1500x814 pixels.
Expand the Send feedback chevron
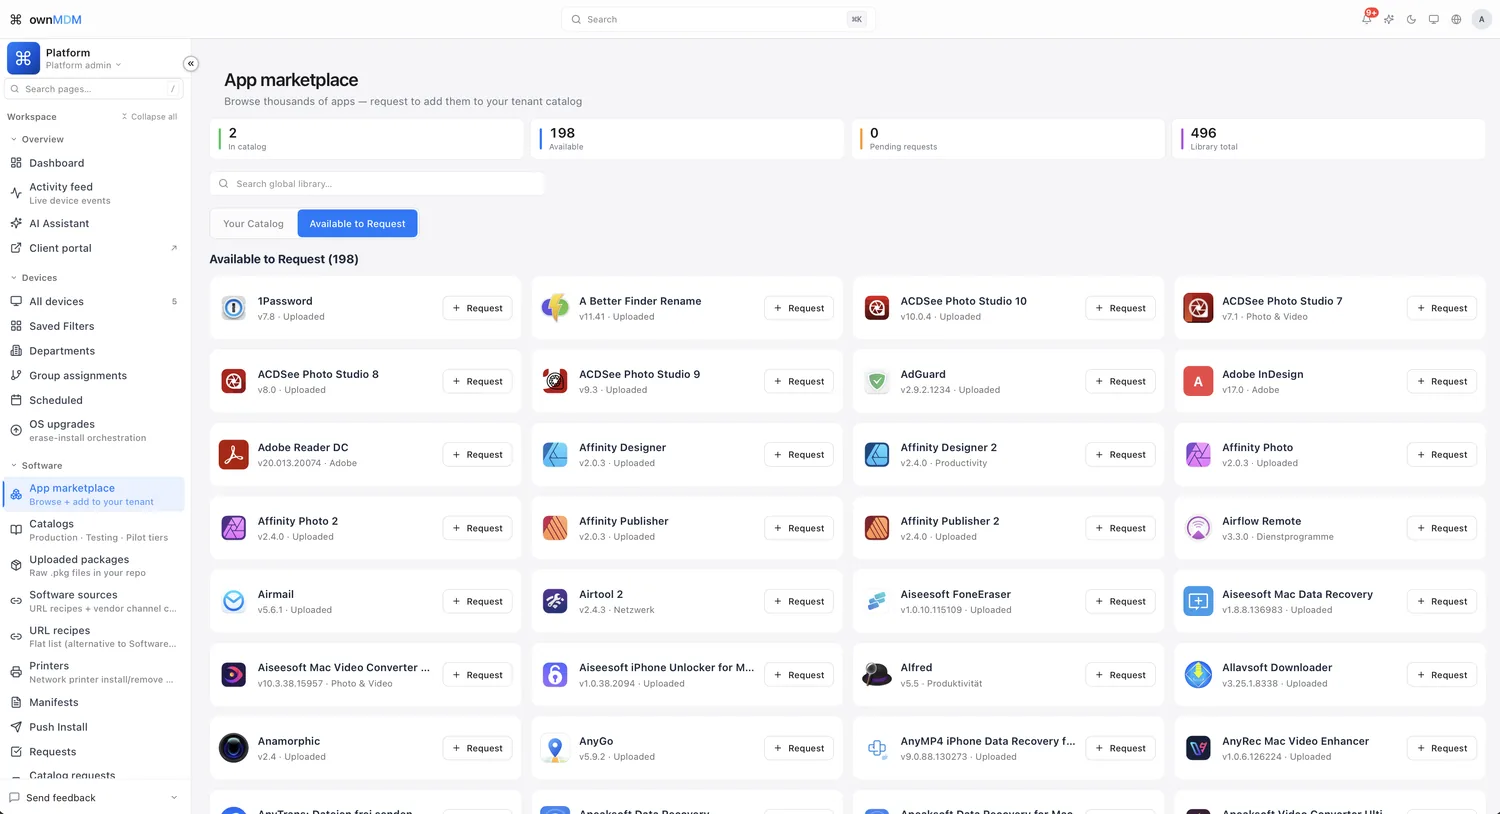[174, 798]
